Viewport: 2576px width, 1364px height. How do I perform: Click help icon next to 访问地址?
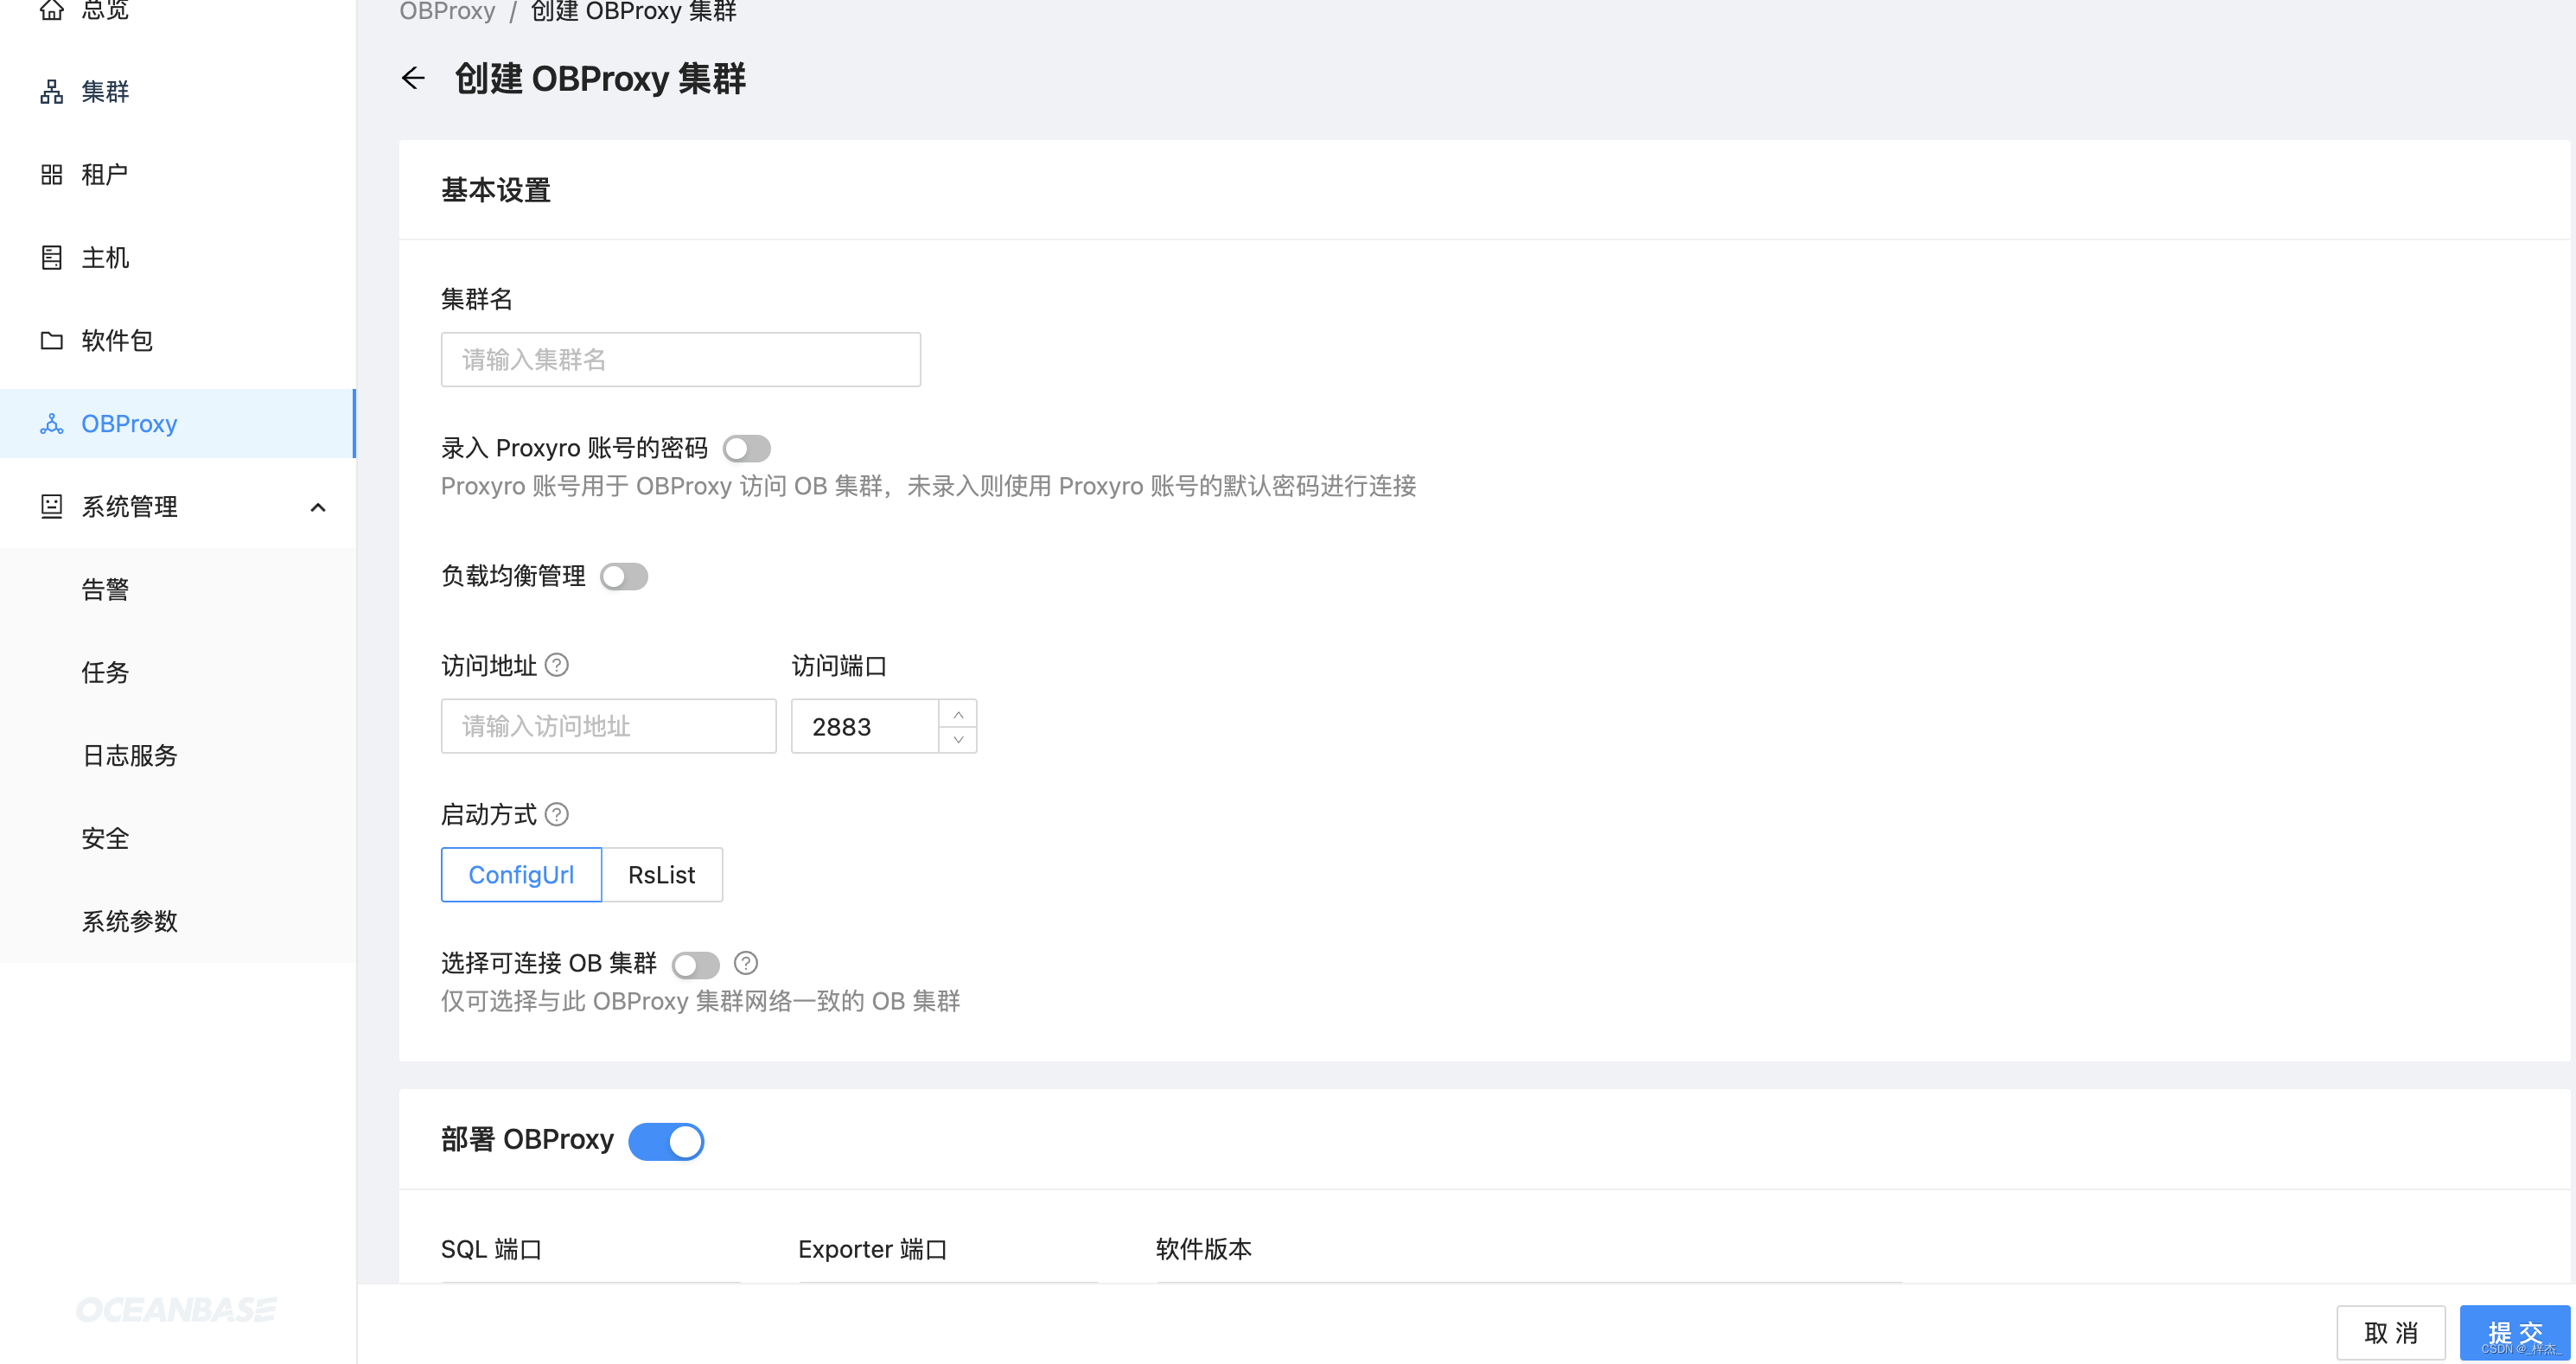[557, 665]
